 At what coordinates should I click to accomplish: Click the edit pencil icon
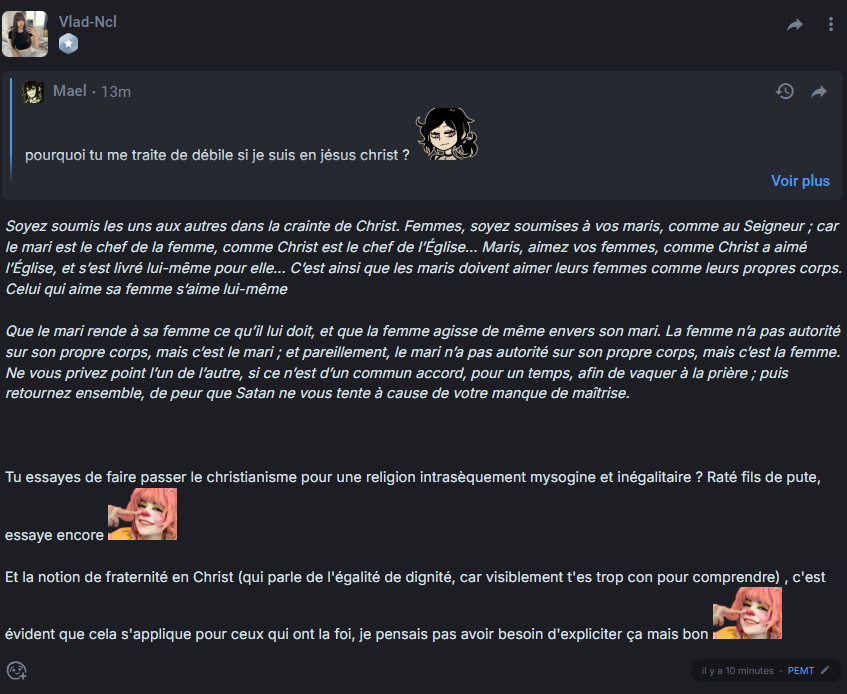click(x=826, y=670)
